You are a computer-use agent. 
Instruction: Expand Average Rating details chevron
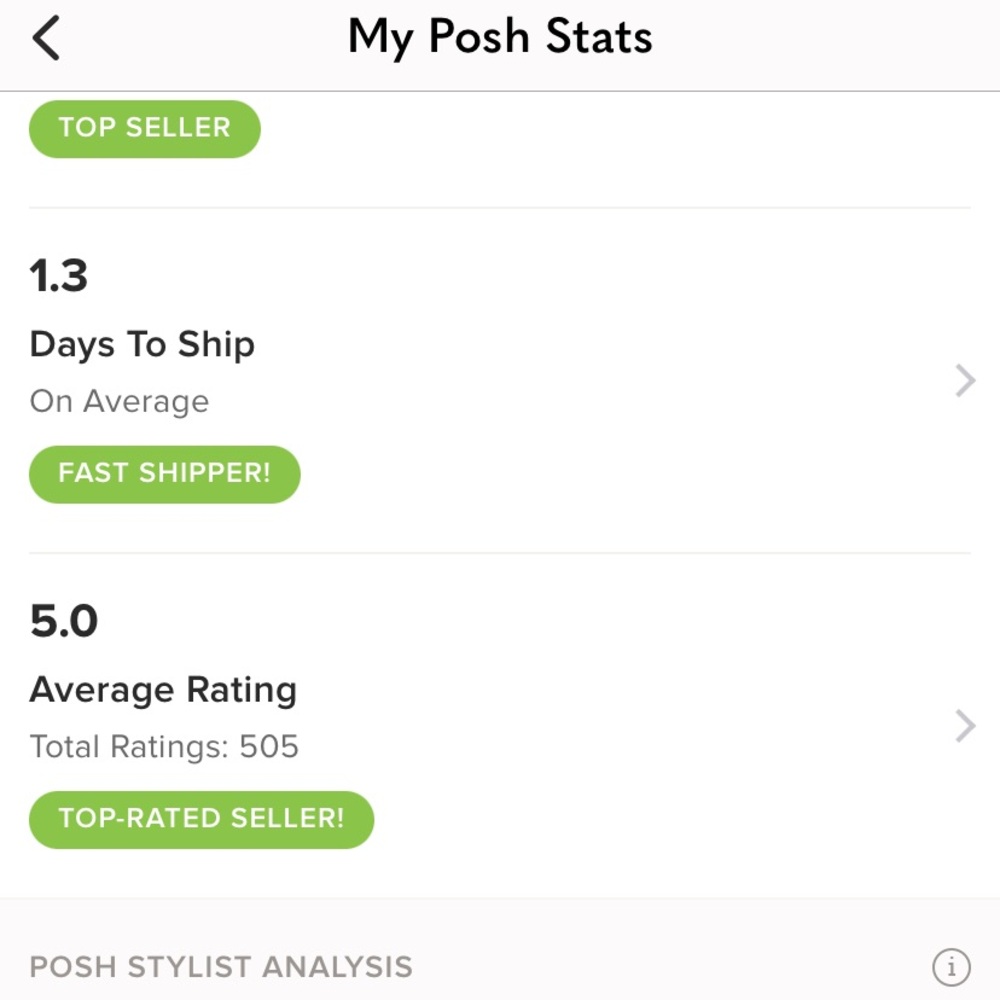[x=964, y=726]
